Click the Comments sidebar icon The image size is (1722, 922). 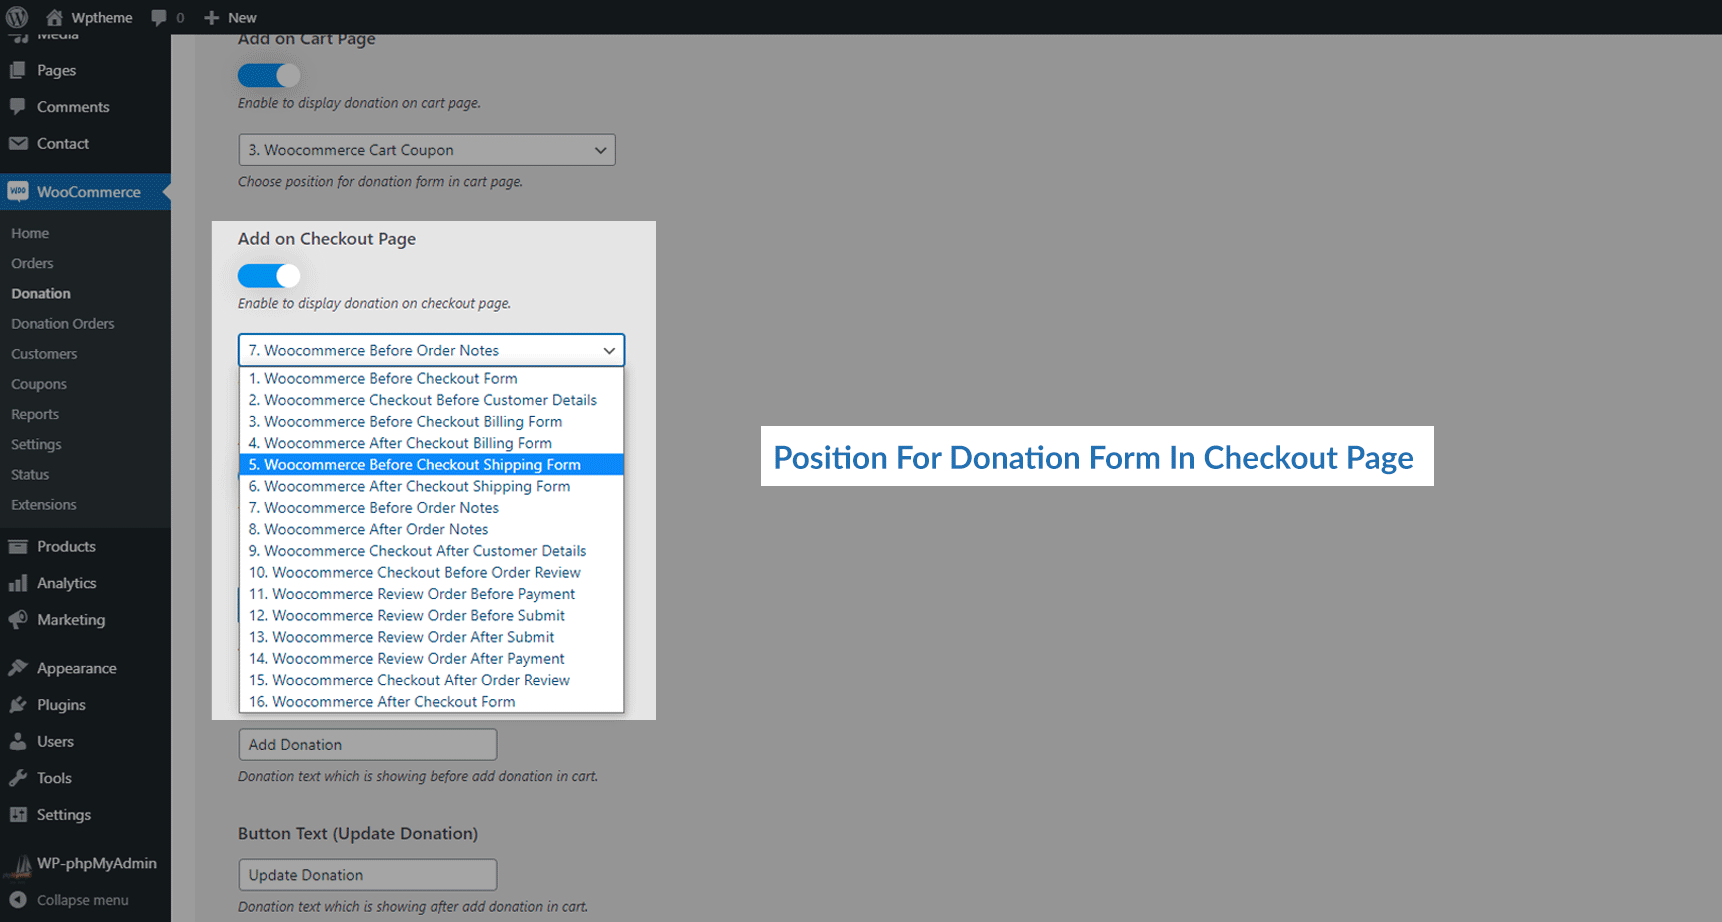(x=18, y=106)
